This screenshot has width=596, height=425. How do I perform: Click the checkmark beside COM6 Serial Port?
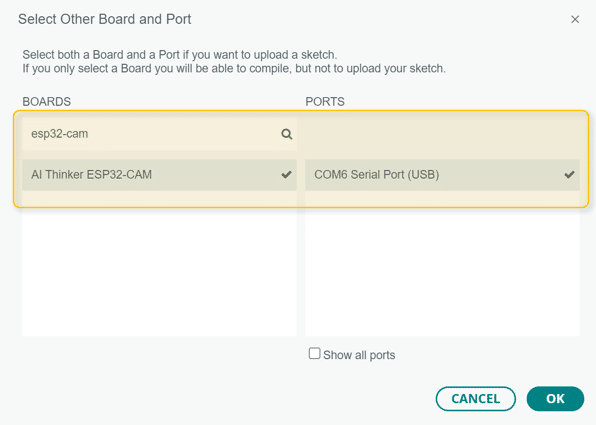(569, 174)
